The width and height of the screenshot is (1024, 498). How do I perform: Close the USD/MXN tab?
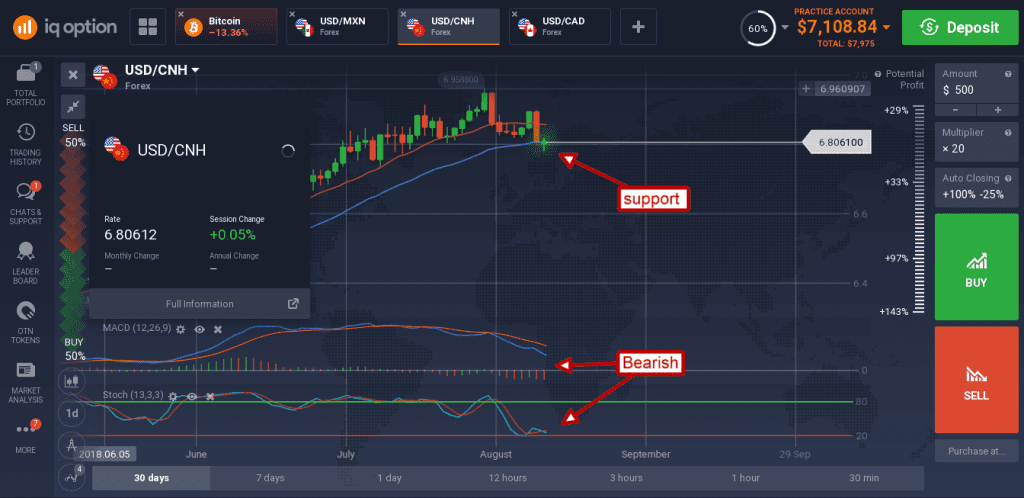click(292, 14)
